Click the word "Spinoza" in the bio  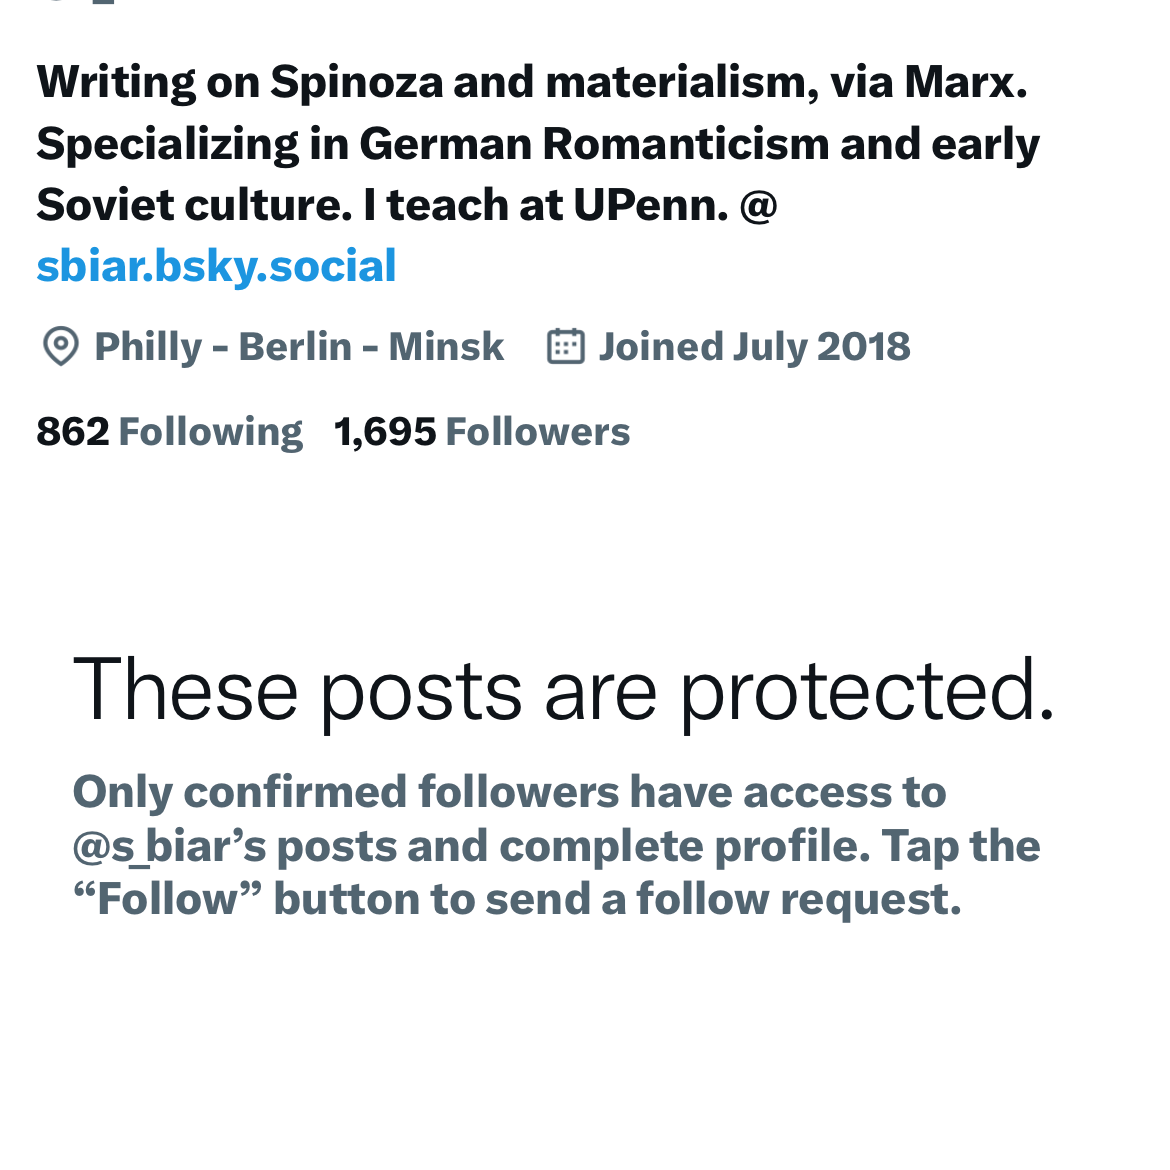(x=356, y=82)
